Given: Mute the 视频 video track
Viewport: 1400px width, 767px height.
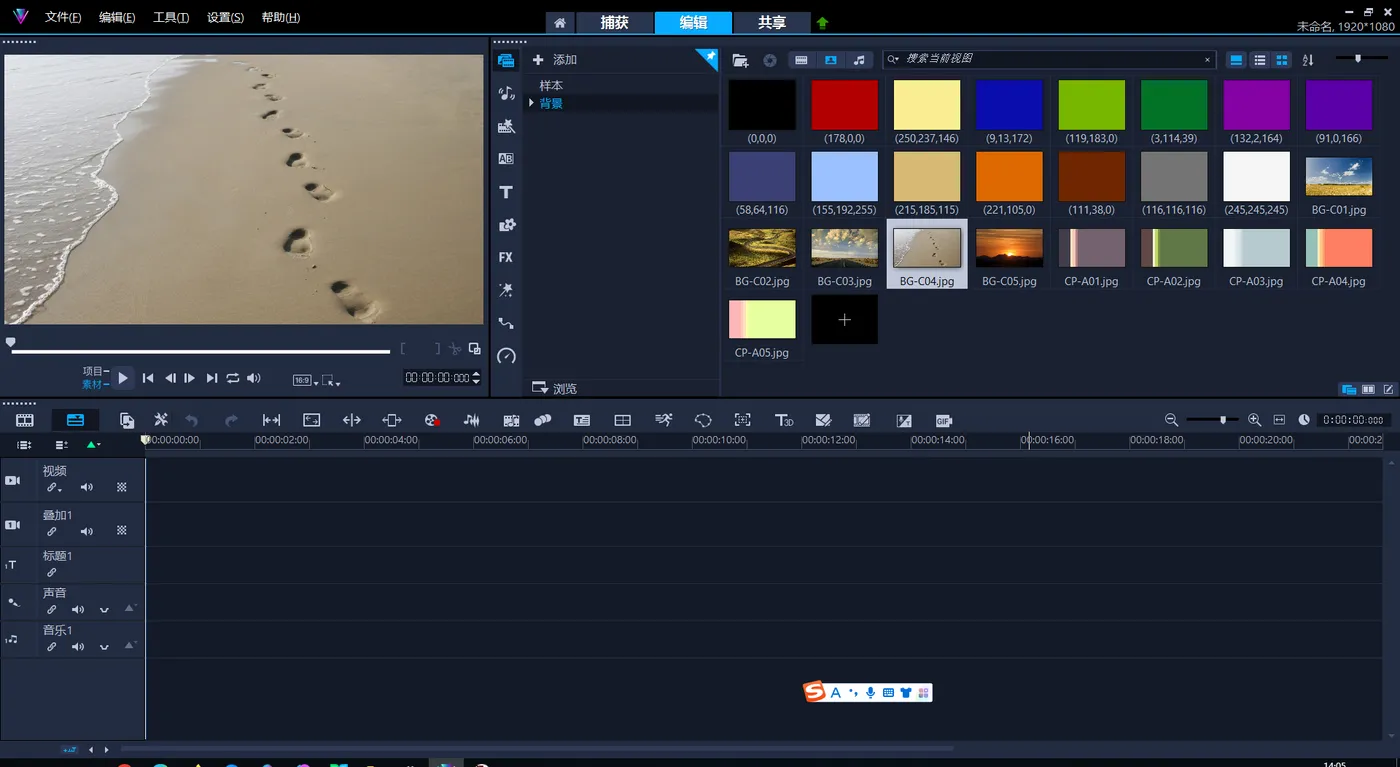Looking at the screenshot, I should 87,488.
